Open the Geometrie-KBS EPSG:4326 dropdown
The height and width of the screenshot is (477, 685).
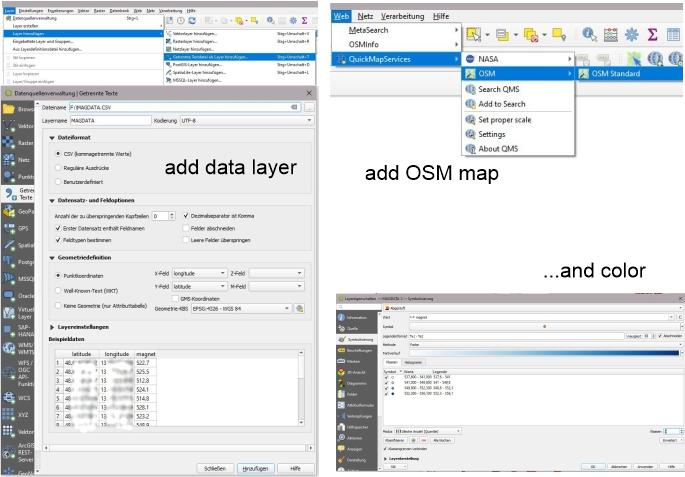pos(241,308)
